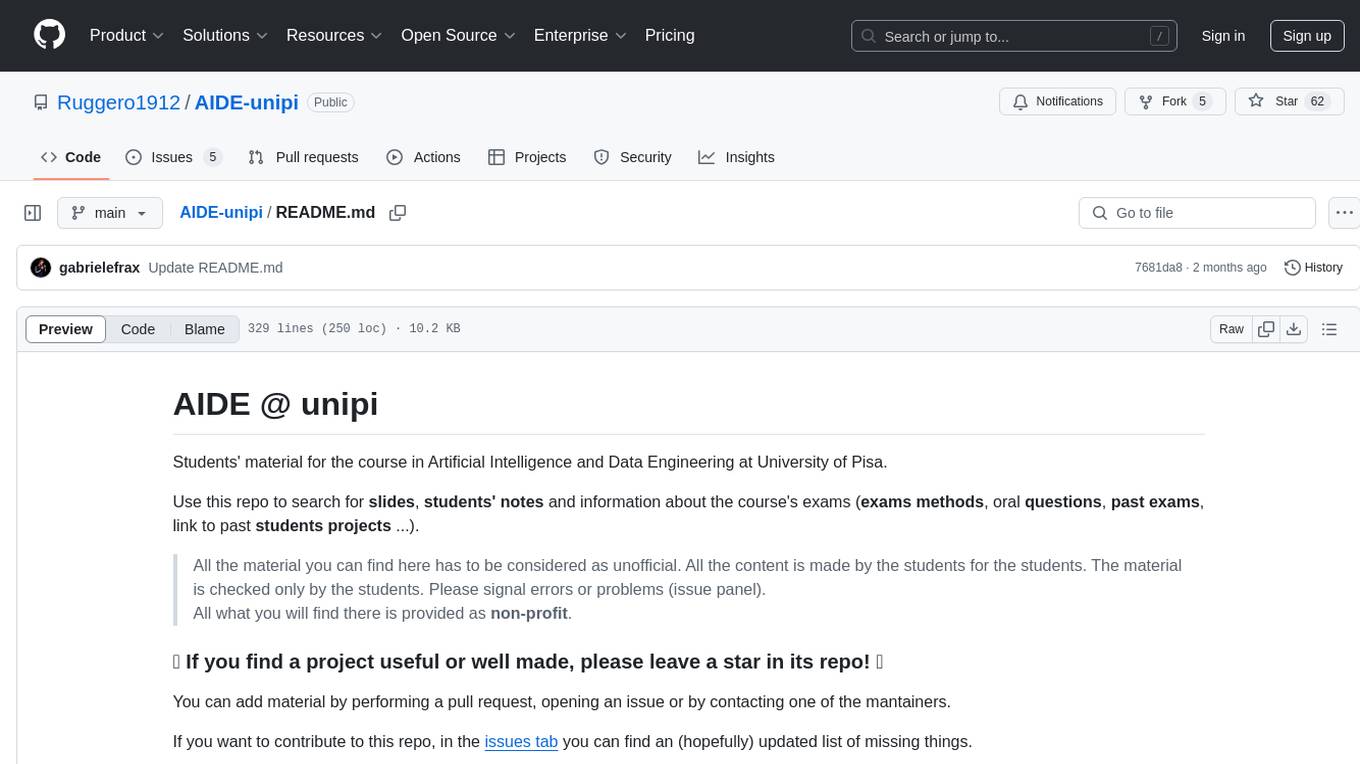The image size is (1360, 764).
Task: Click the AIDE @ unipi heading
Action: (x=275, y=404)
